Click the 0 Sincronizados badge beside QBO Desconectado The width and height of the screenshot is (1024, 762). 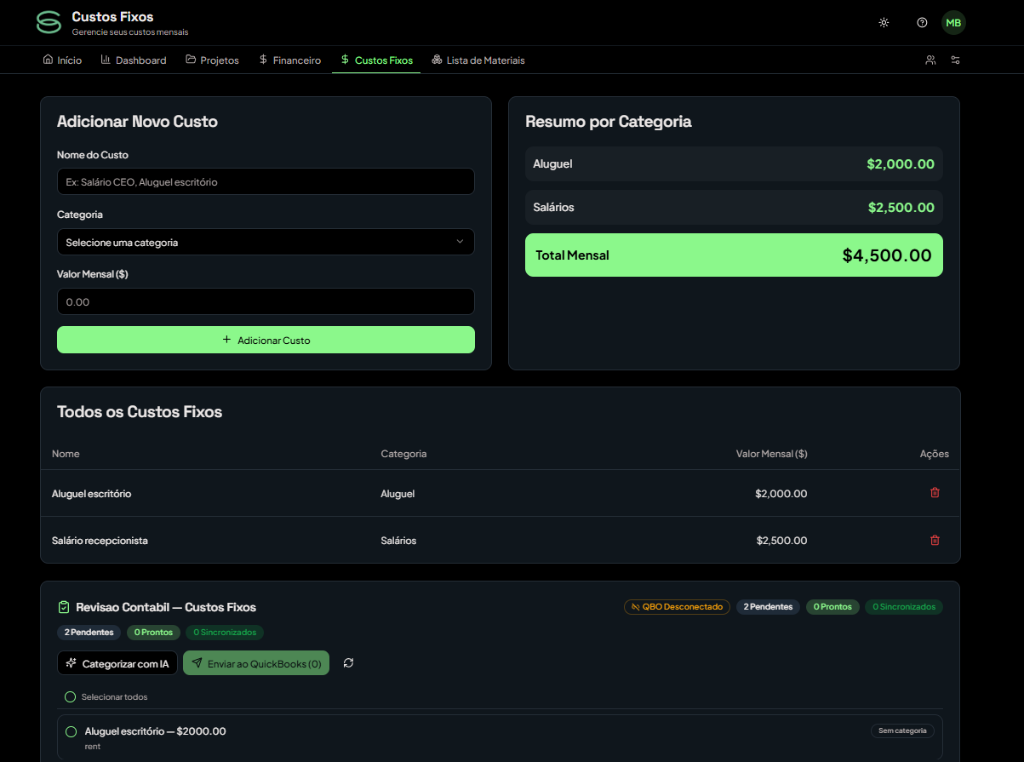(904, 607)
